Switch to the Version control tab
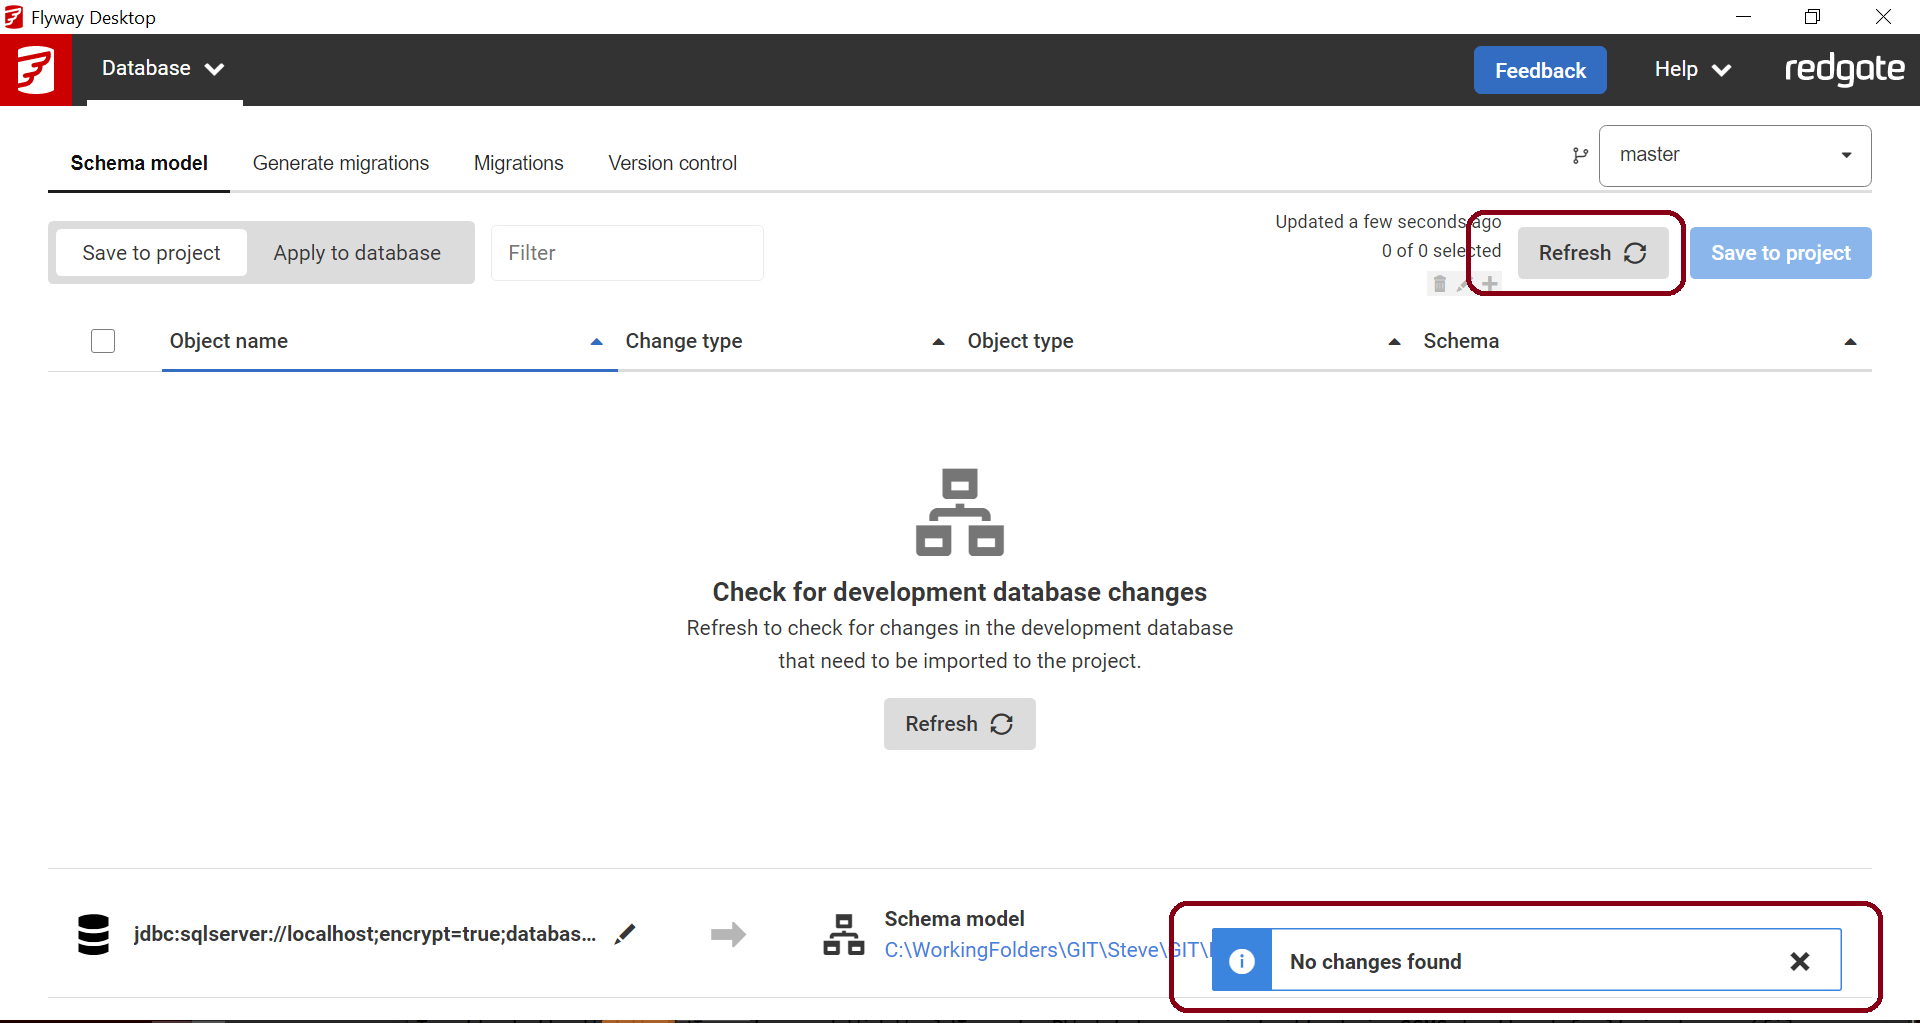Viewport: 1925px width, 1023px height. coord(672,163)
